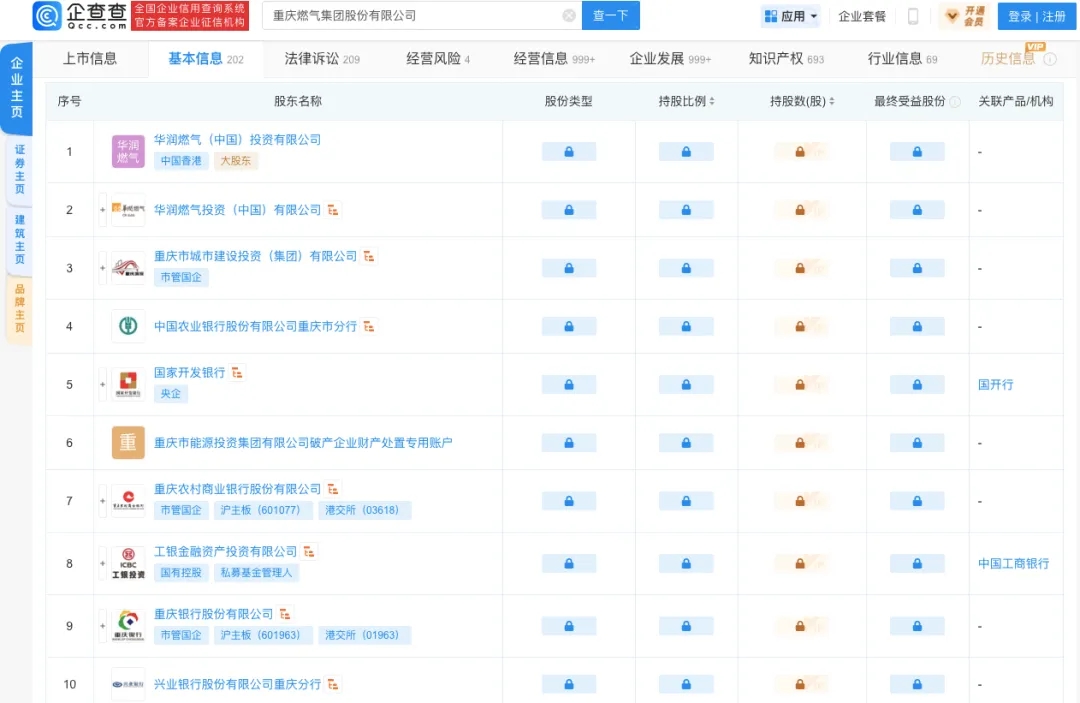
Task: Switch to 知识产权 tab
Action: [x=786, y=59]
